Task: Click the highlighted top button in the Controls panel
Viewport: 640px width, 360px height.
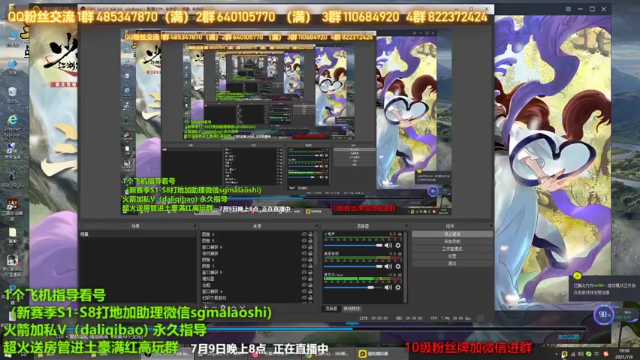Action: tap(452, 234)
